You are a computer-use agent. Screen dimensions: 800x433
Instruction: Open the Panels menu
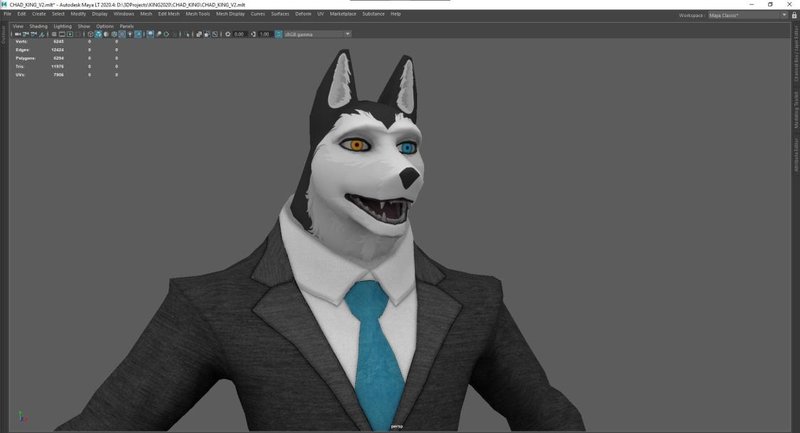click(x=127, y=26)
